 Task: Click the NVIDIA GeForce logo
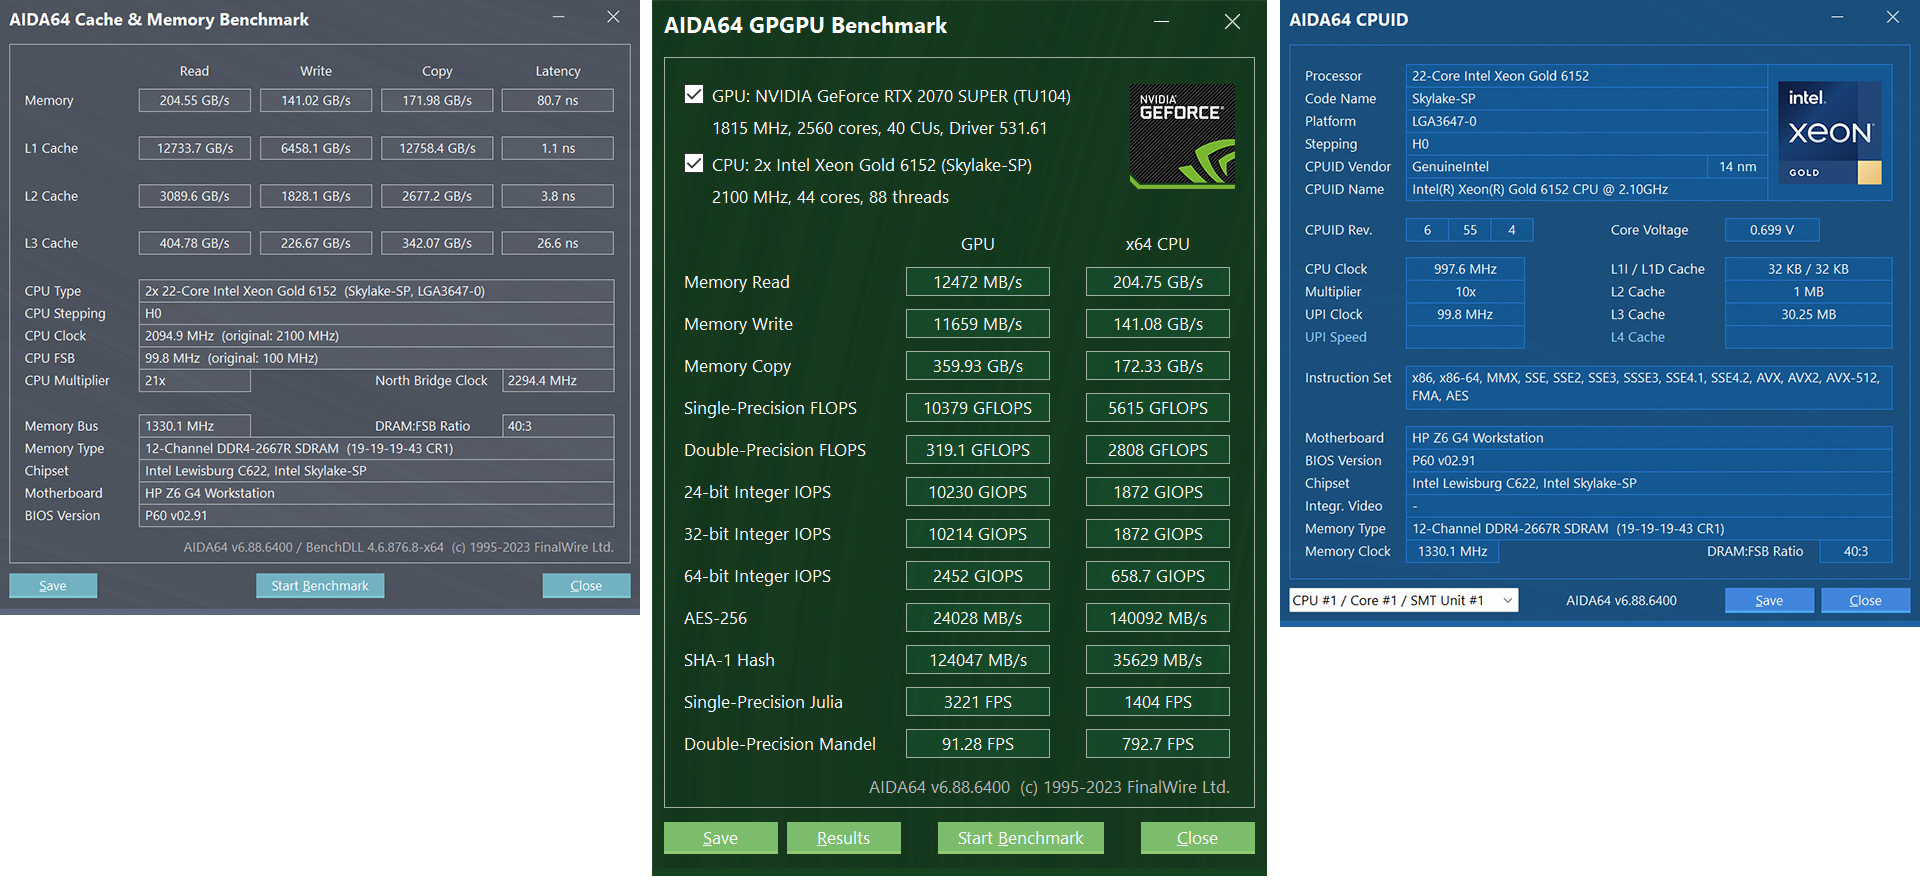pyautogui.click(x=1182, y=136)
